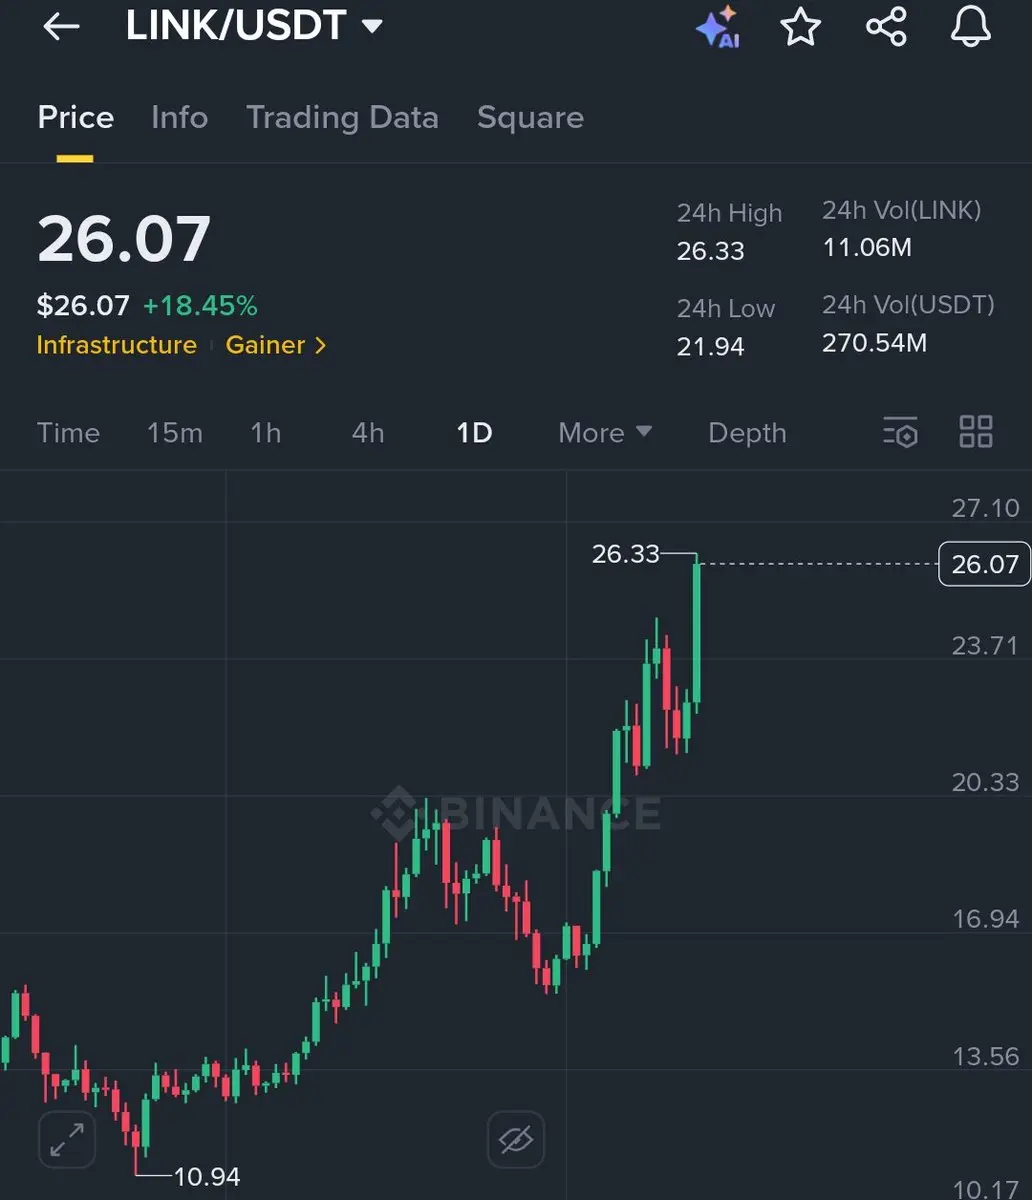
Task: Tap the 20.33 price axis label
Action: point(985,782)
